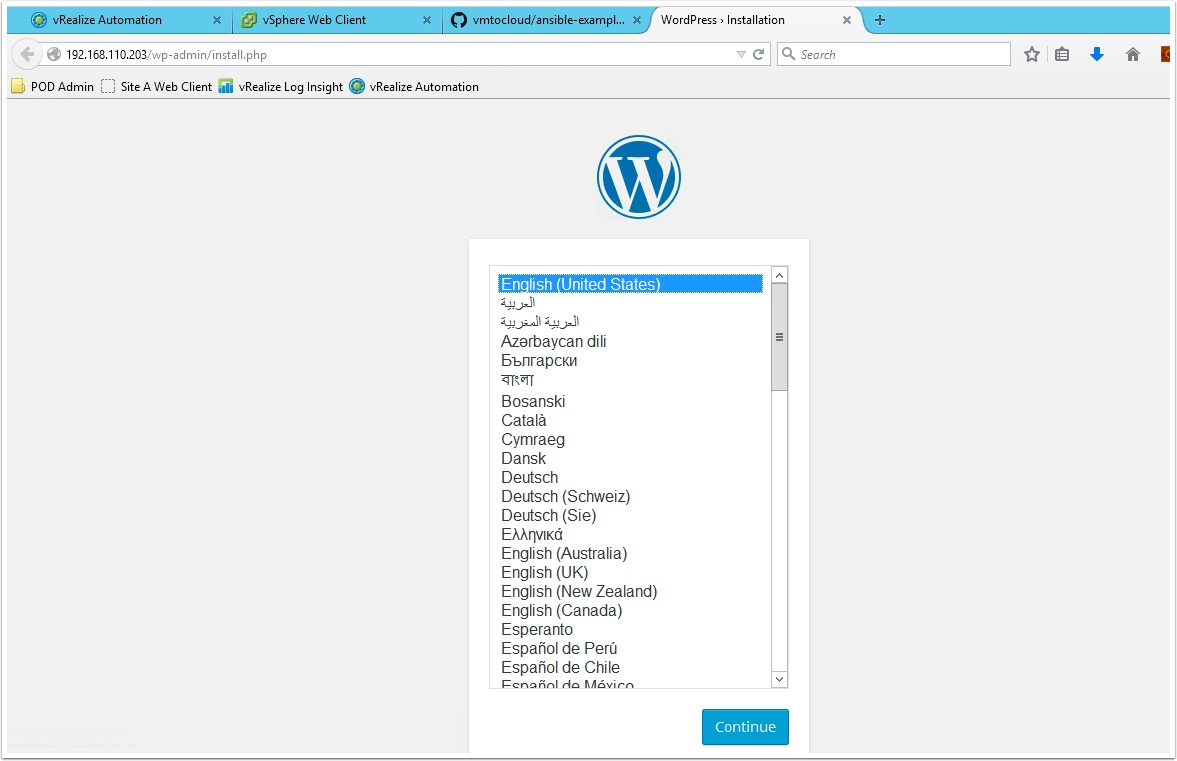Select the Moroccan Arabic language option
1177x761 pixels.
pyautogui.click(x=631, y=322)
